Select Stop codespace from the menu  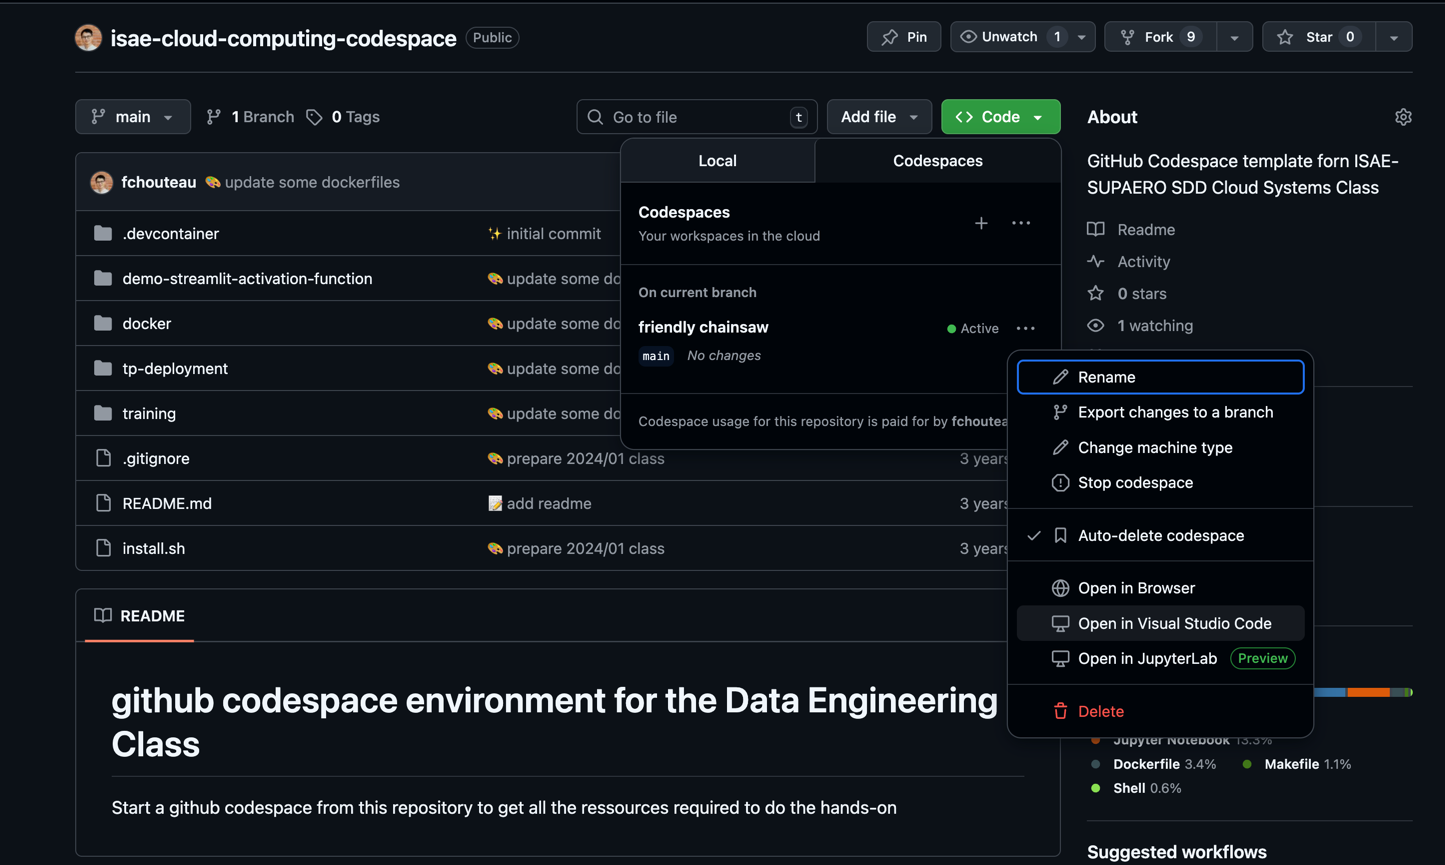click(1134, 482)
